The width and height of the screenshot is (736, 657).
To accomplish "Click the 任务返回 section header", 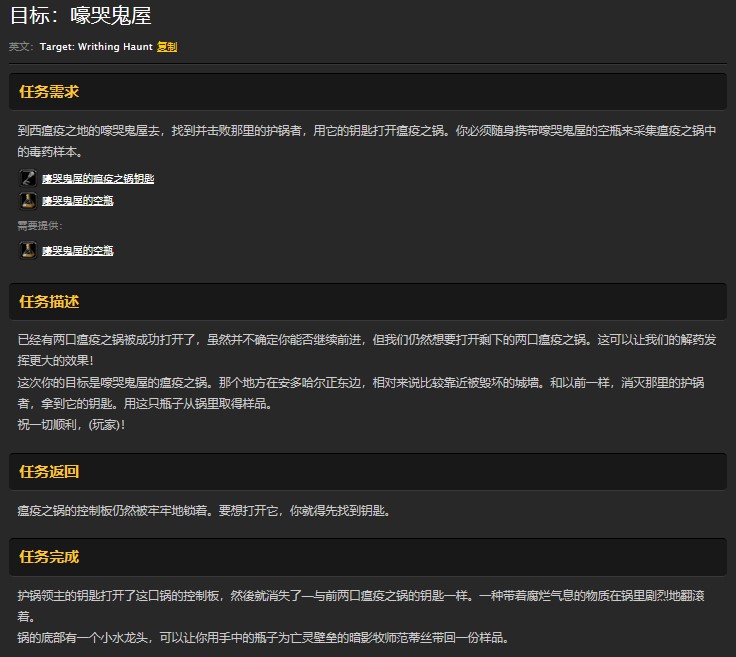I will 49,472.
